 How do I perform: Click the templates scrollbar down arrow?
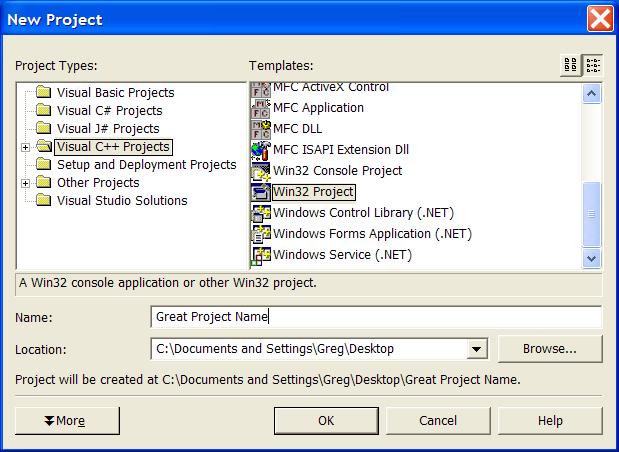(591, 259)
